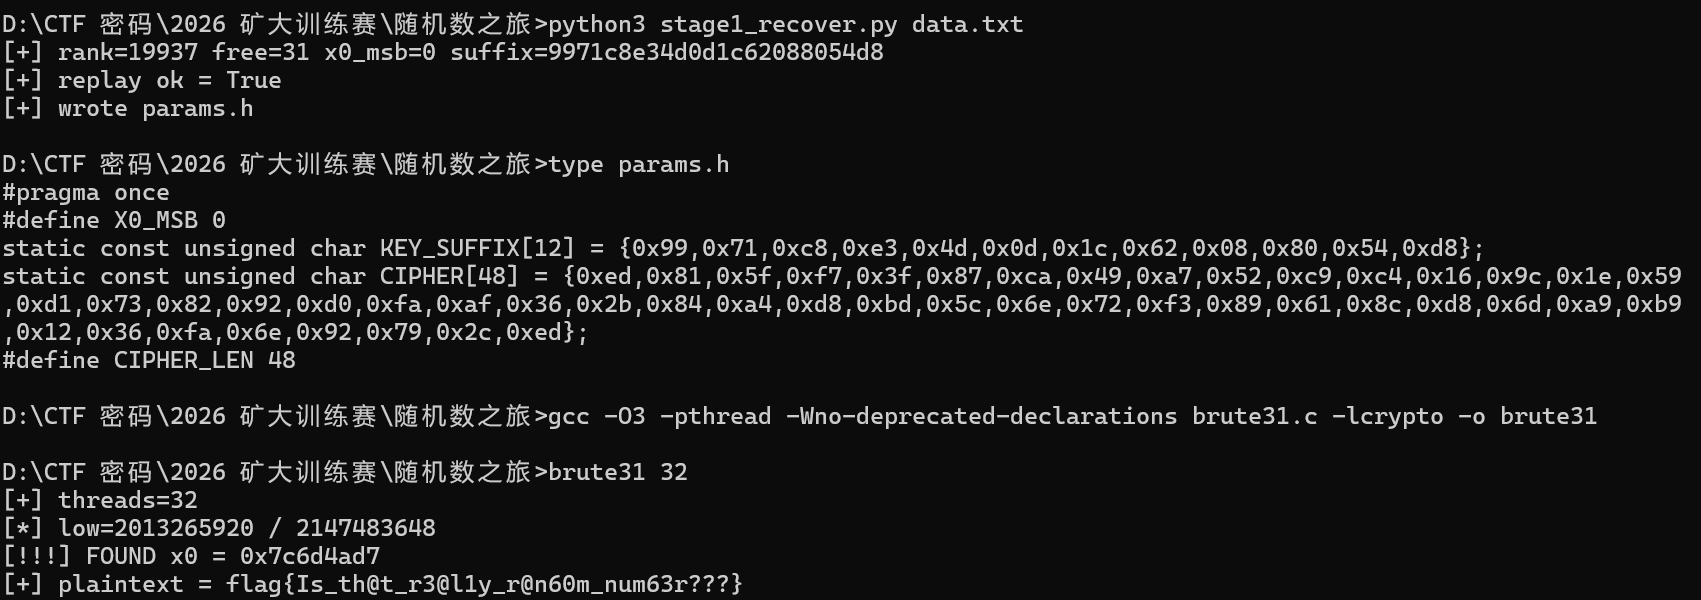Click the FOUND x0 = 0x7c6d4ad7 line

[232, 556]
